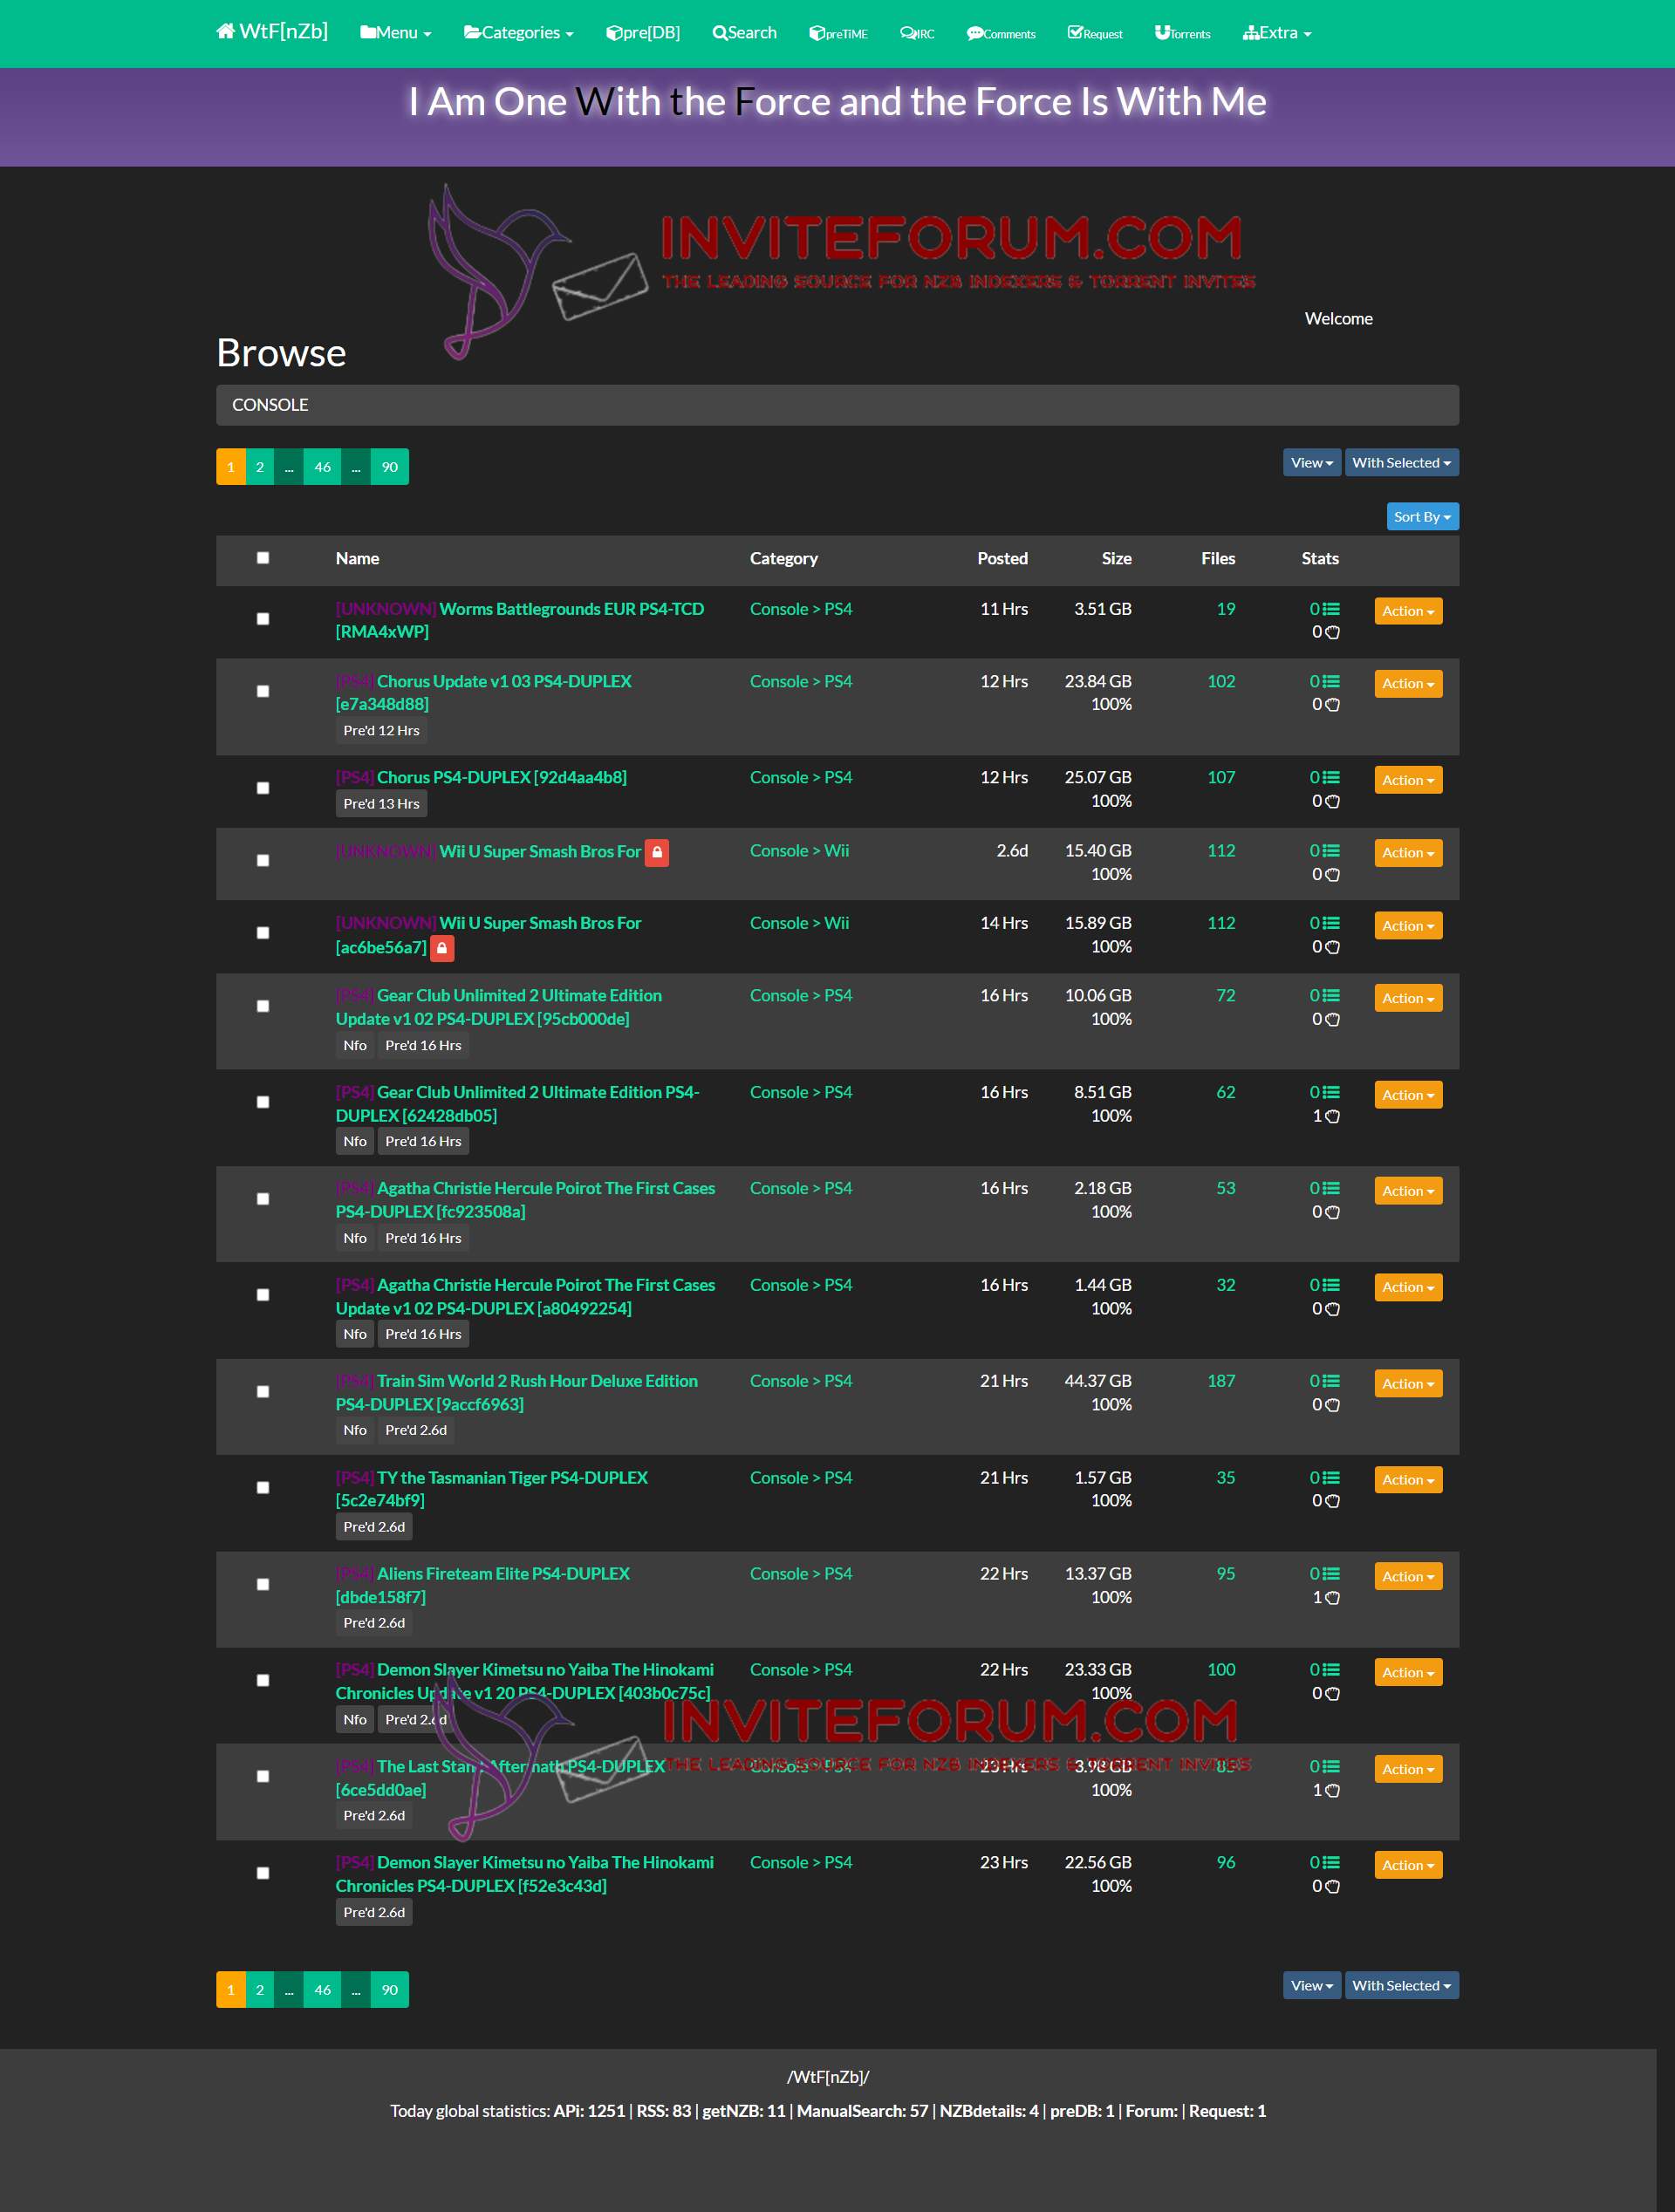
Task: Open Console > Wii category link for row [ac6be56a]
Action: pos(799,923)
